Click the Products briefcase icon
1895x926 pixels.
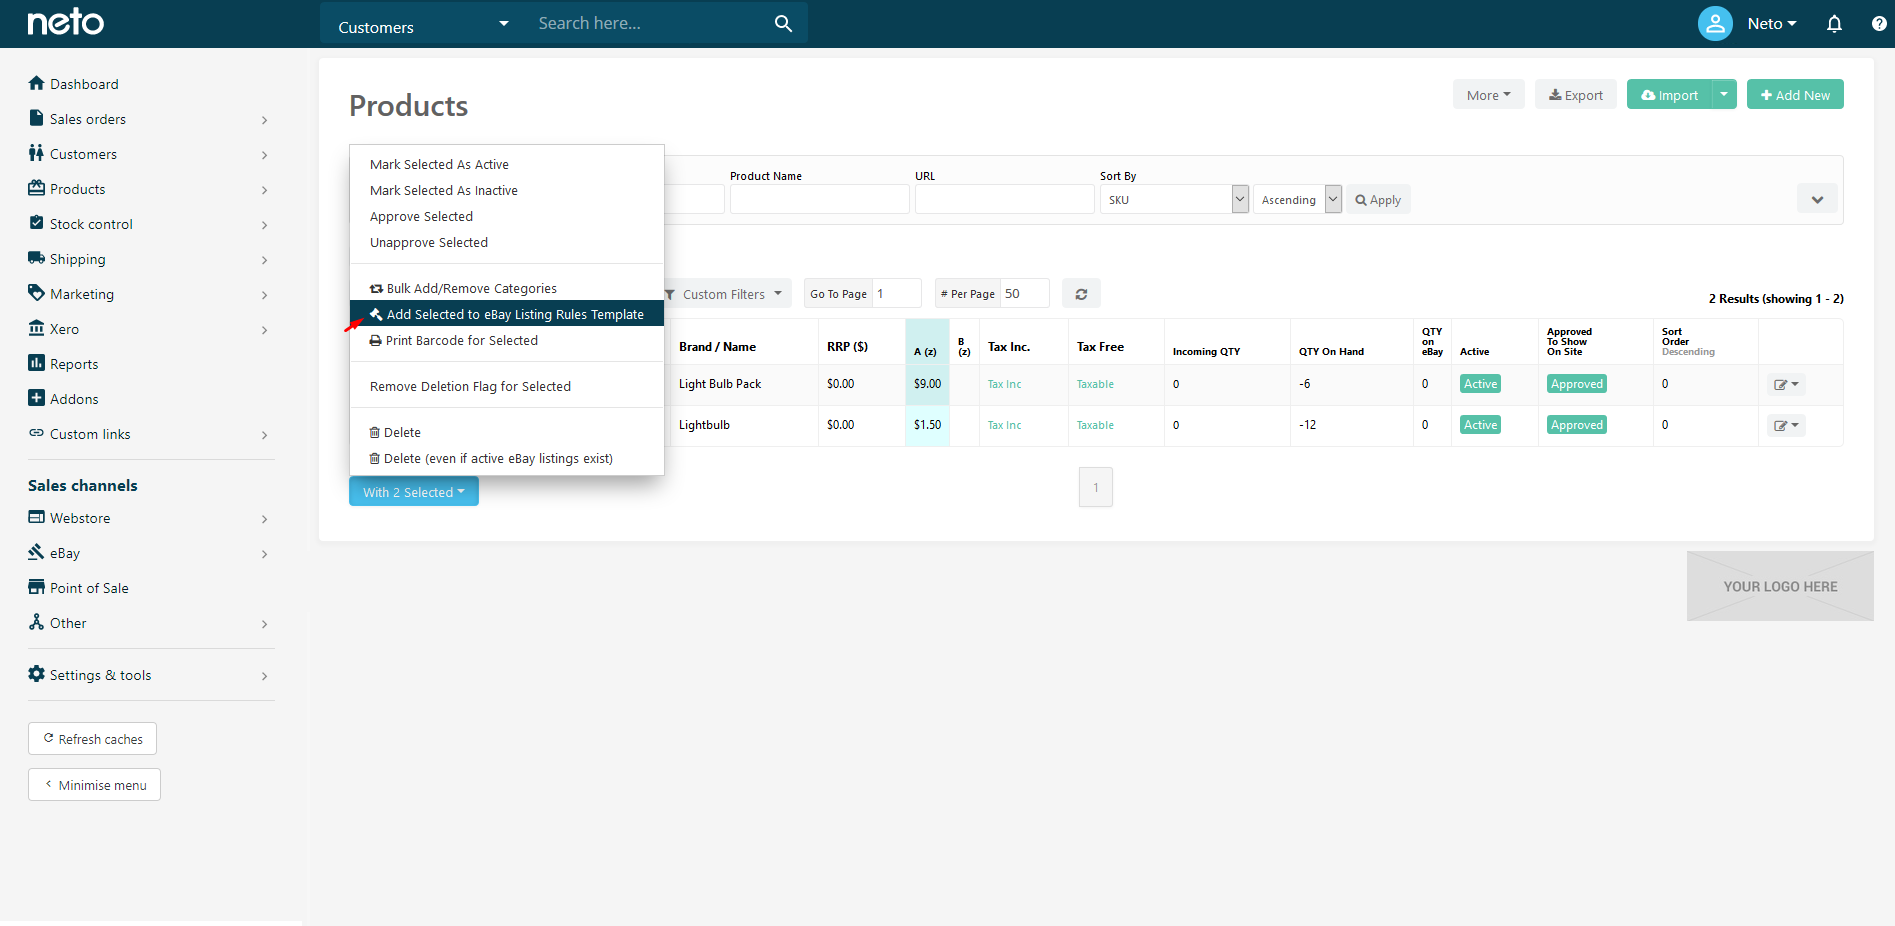[37, 188]
